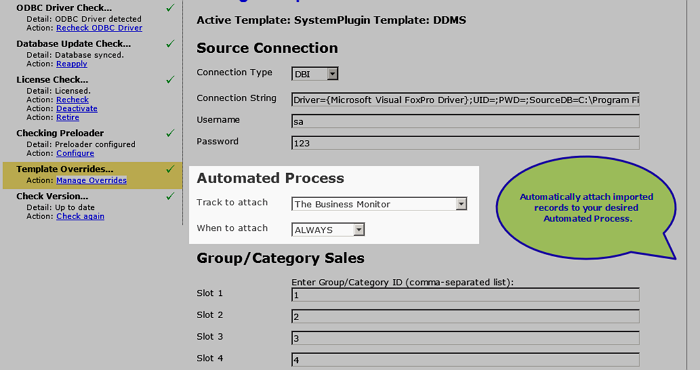700x370 pixels.
Task: Open the Connection Type DBI dropdown
Action: tap(315, 74)
